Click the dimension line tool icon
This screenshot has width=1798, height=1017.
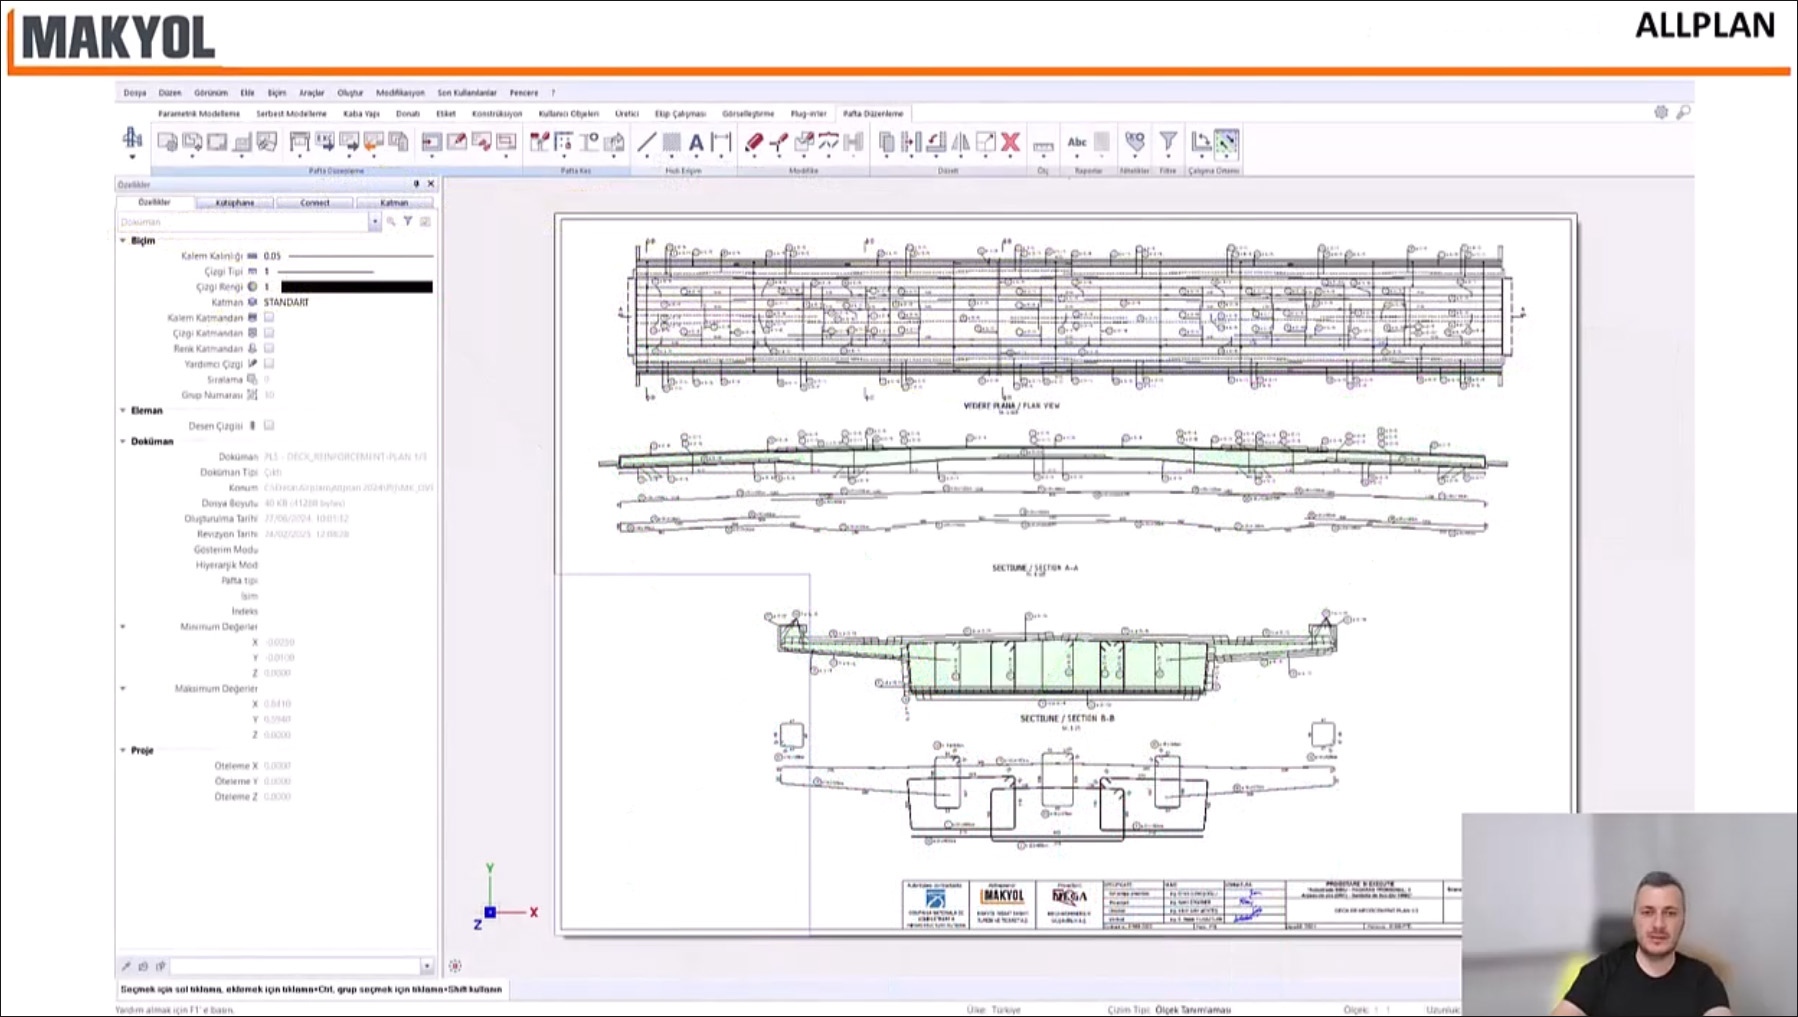tap(721, 143)
